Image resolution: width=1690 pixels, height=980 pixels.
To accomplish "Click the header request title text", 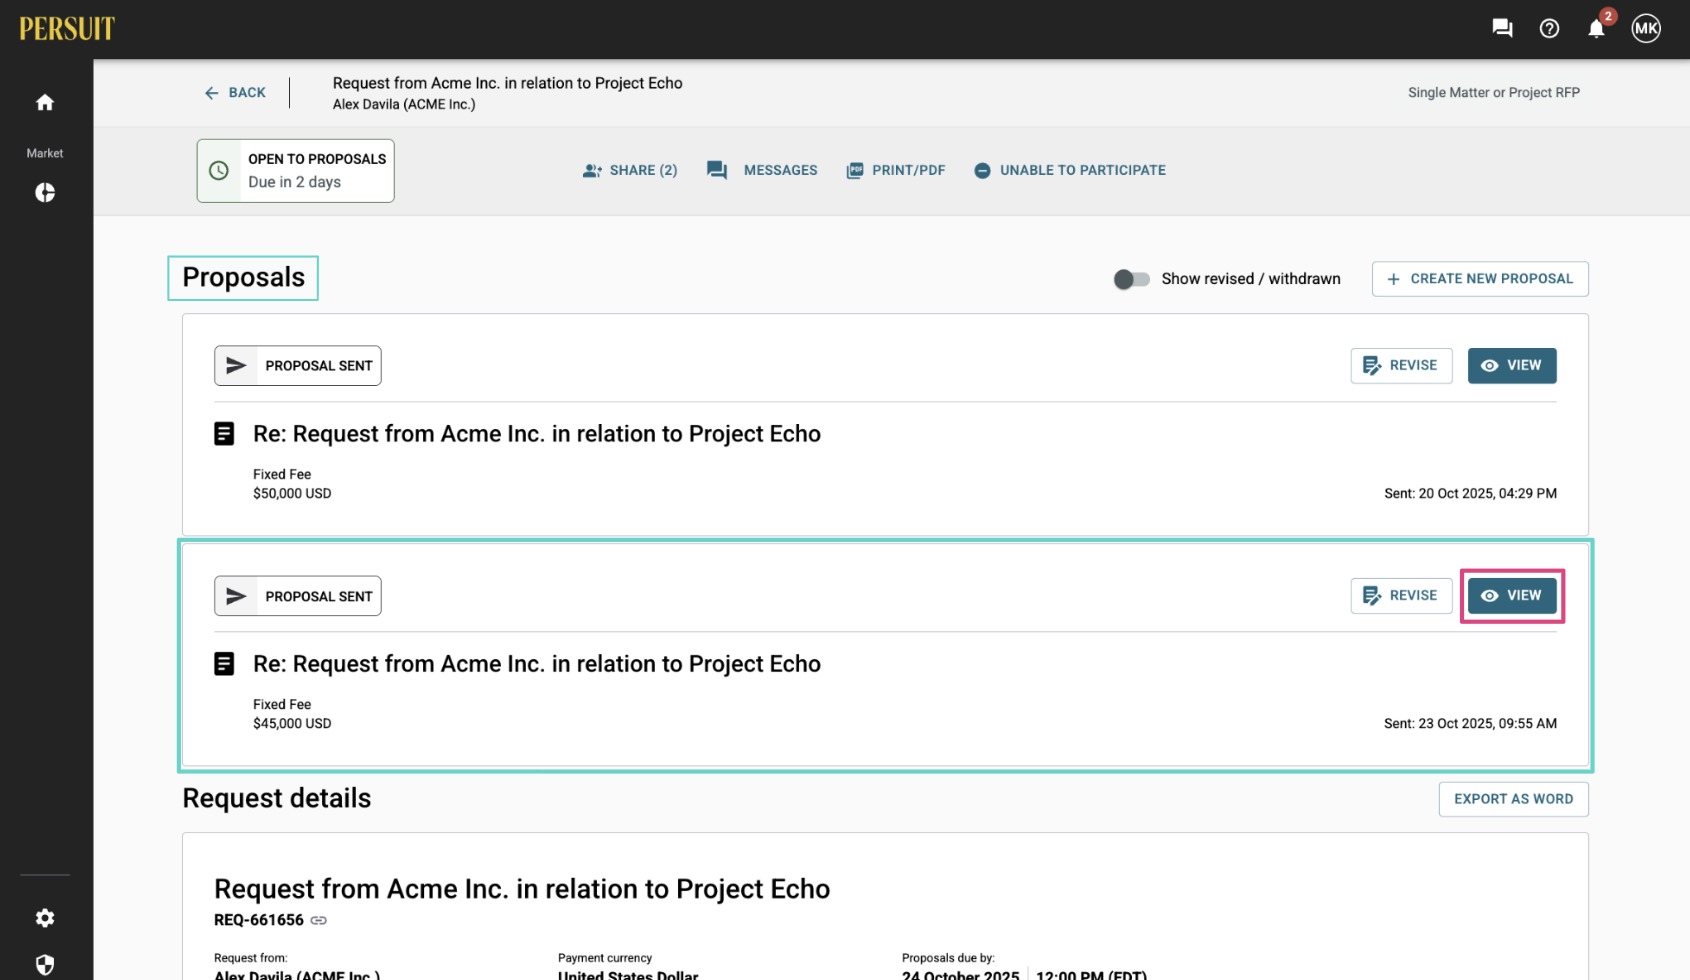I will click(508, 83).
